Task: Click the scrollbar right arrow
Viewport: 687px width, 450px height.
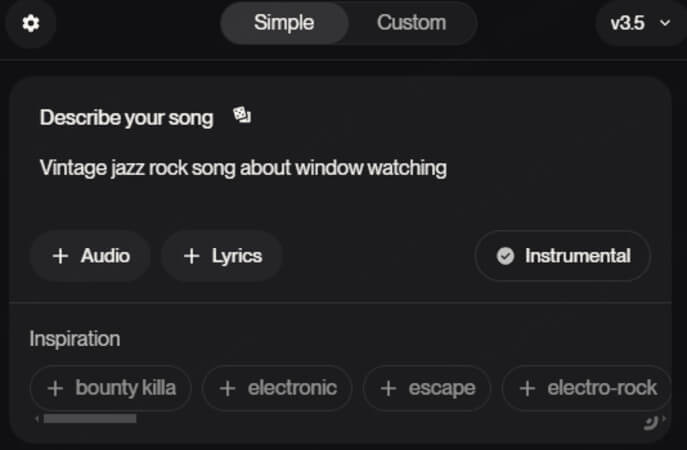Action: (664, 419)
